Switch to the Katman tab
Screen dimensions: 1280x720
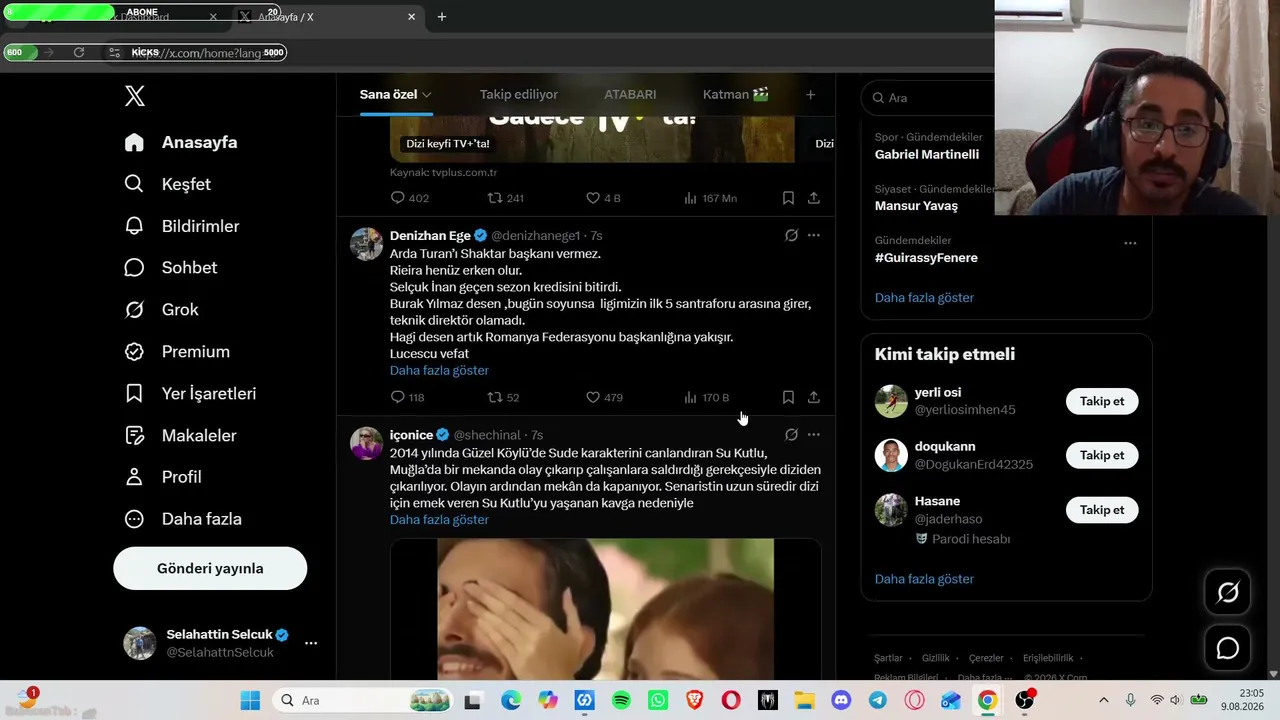(736, 94)
